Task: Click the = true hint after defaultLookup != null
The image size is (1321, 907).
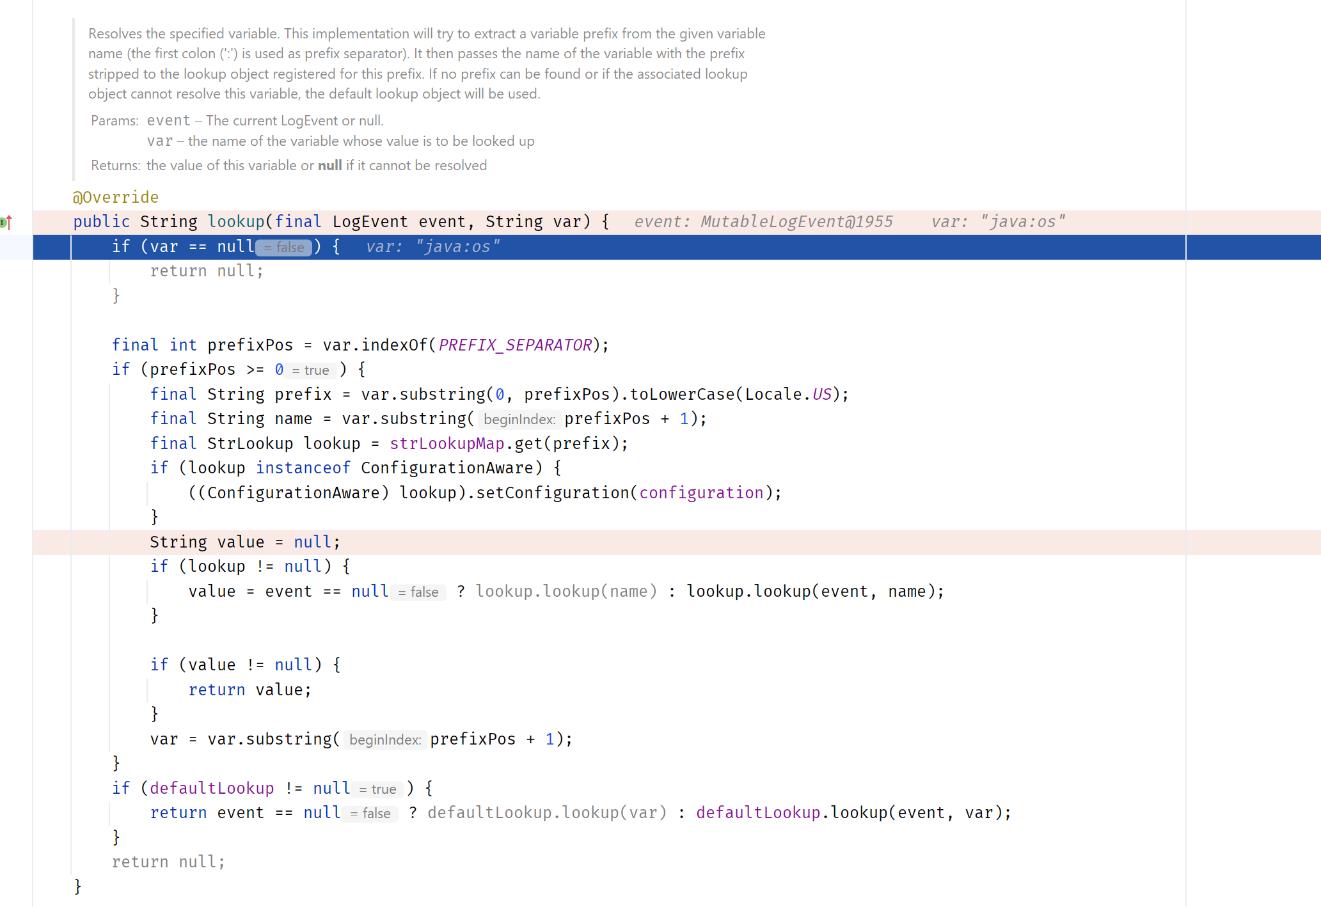Action: point(378,789)
